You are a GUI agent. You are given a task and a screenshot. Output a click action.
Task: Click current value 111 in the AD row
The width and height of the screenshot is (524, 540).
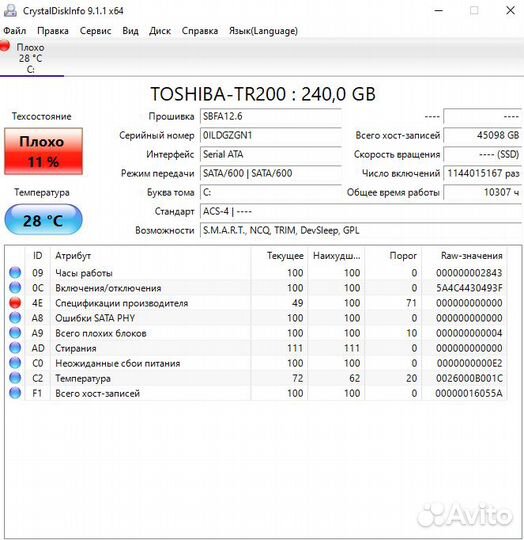tap(295, 348)
